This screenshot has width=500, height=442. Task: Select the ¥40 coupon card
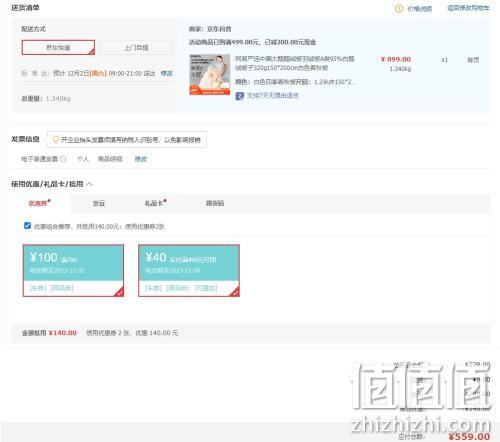click(189, 270)
